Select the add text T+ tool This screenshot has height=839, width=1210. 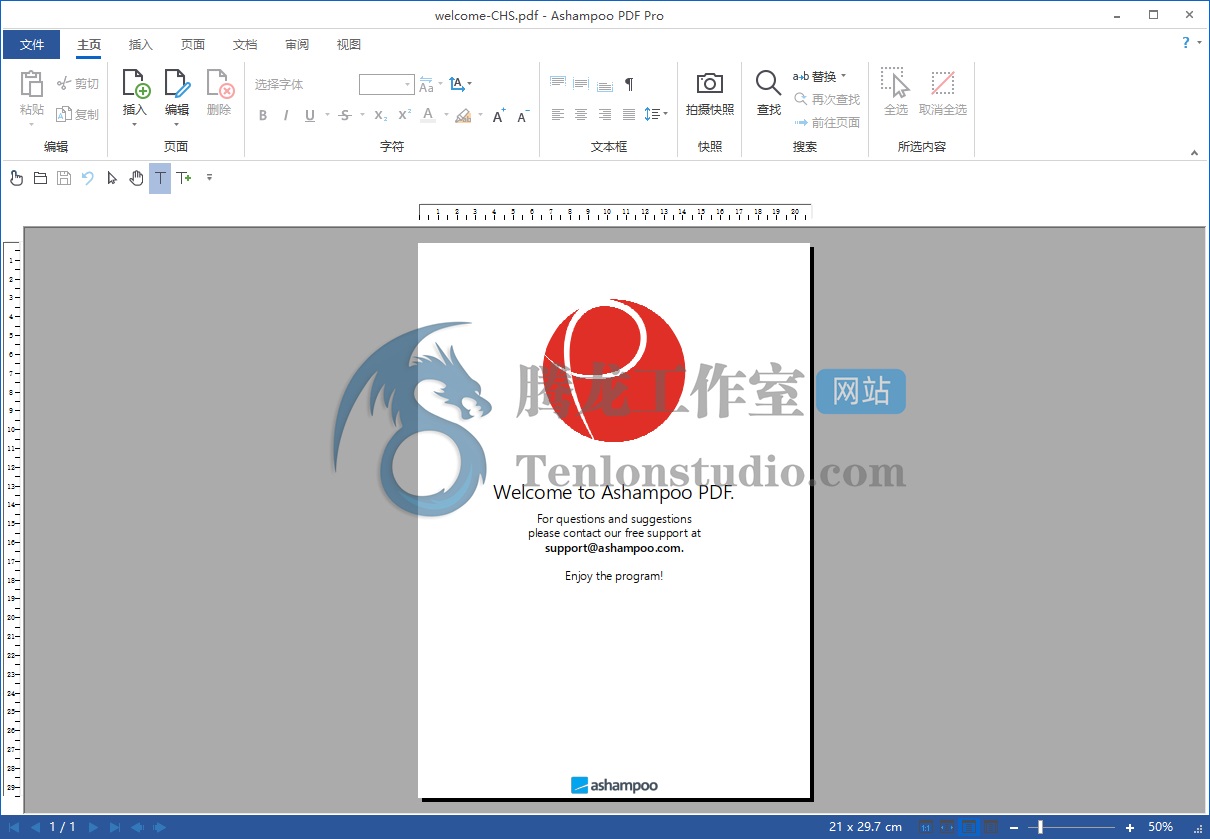(184, 178)
